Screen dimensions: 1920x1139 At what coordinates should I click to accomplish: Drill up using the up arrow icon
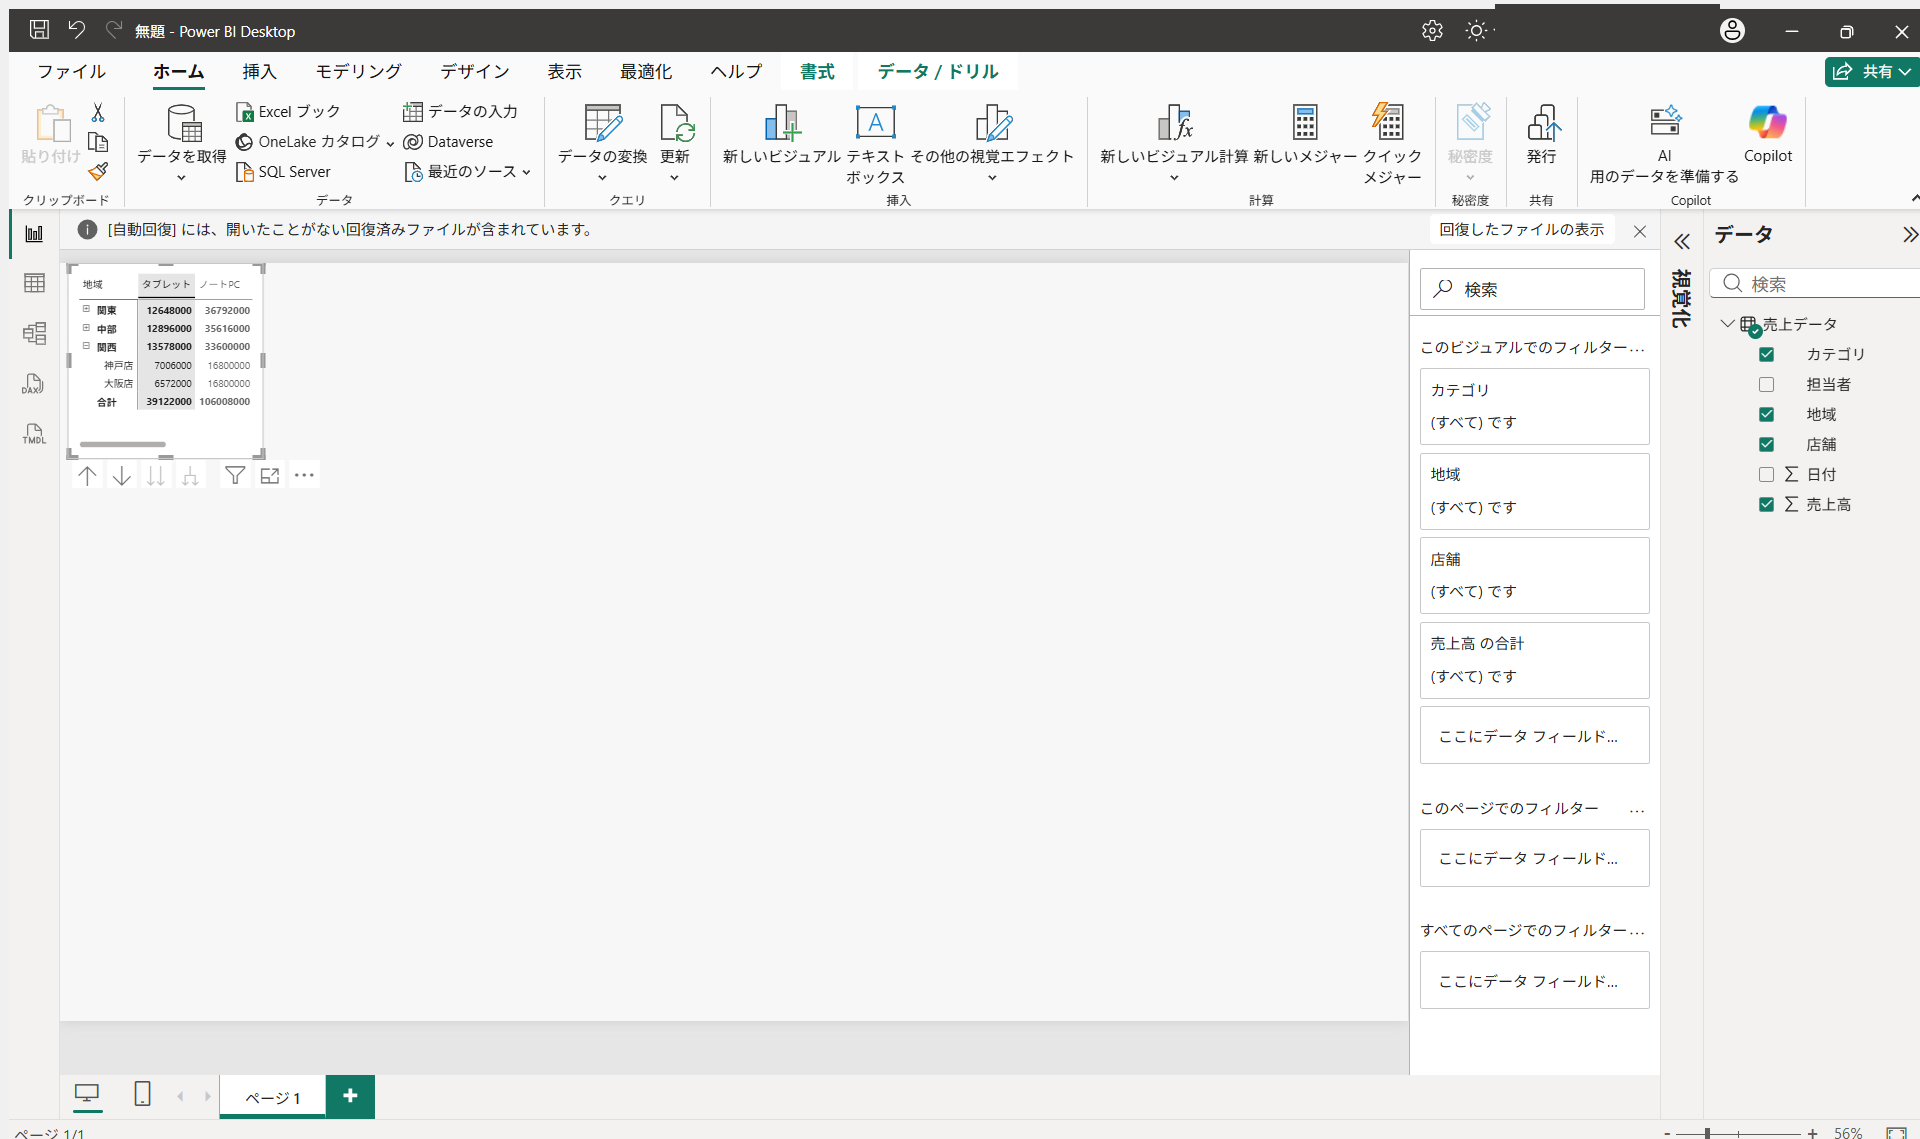87,476
